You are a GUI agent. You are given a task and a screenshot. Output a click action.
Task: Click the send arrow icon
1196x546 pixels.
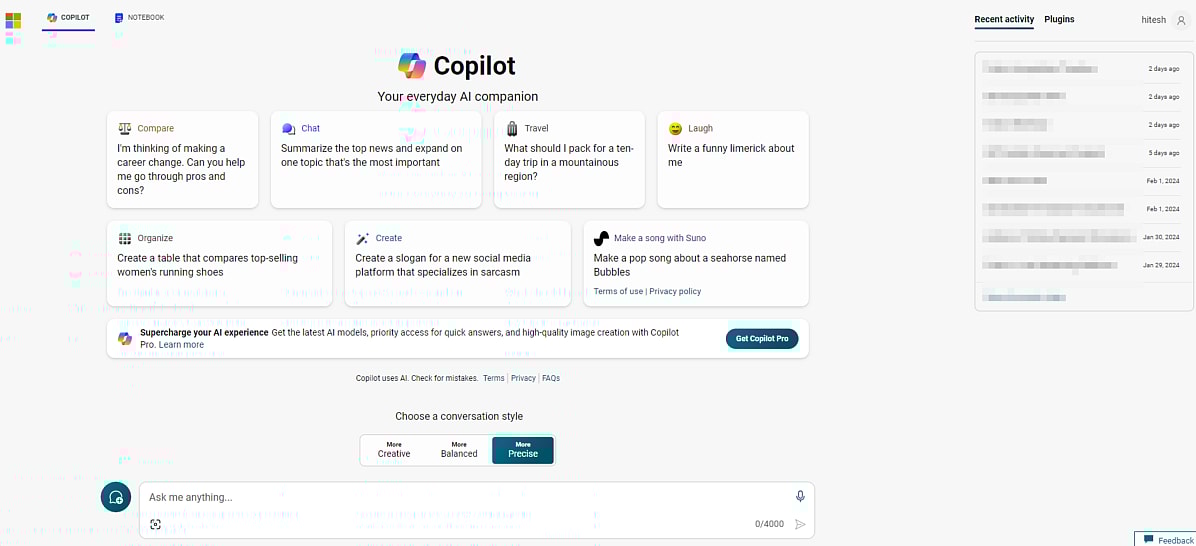pos(800,524)
